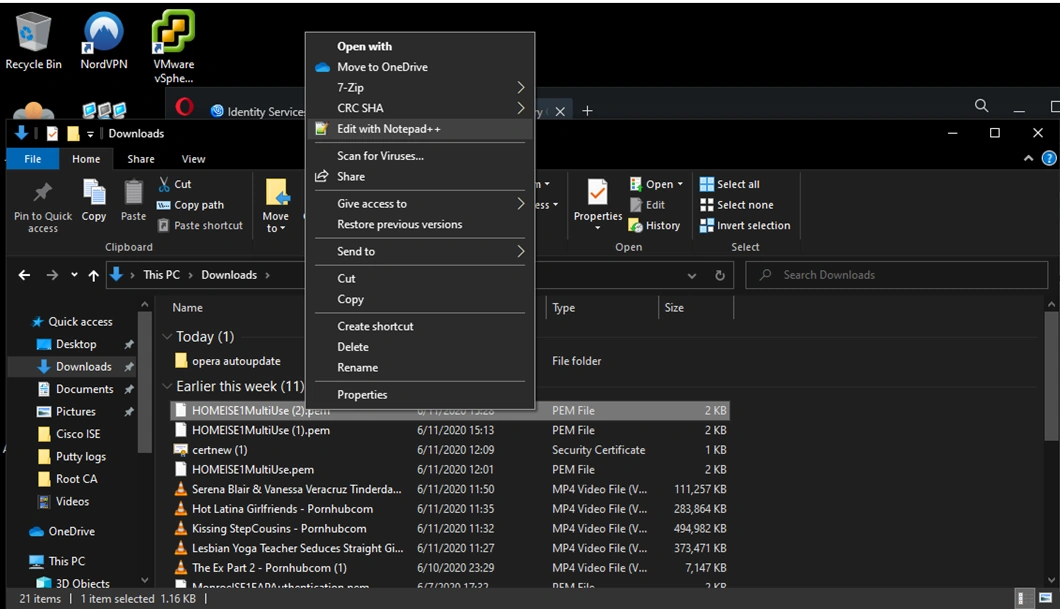The height and width of the screenshot is (611, 1063).
Task: Open Properties from the ribbon checkmark icon
Action: 598,193
